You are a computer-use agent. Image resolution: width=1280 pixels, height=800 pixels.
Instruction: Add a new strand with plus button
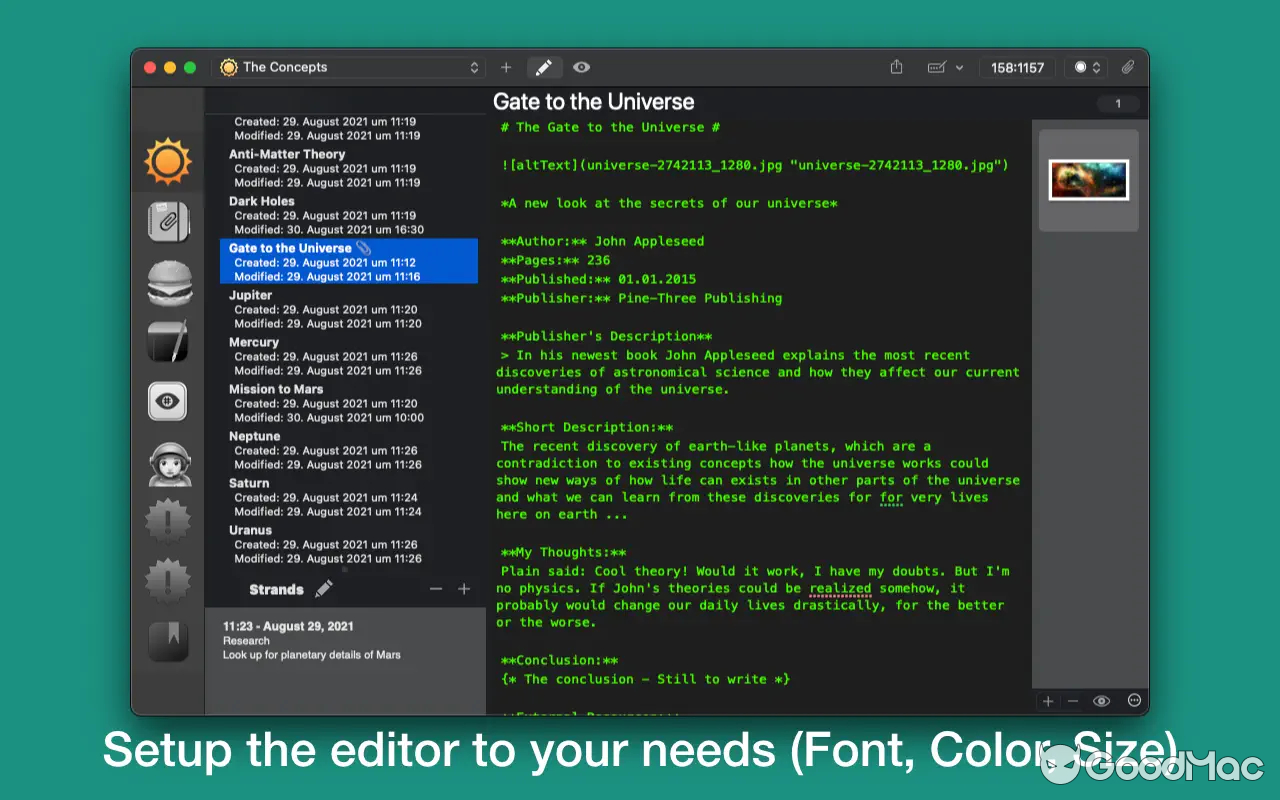coord(464,589)
